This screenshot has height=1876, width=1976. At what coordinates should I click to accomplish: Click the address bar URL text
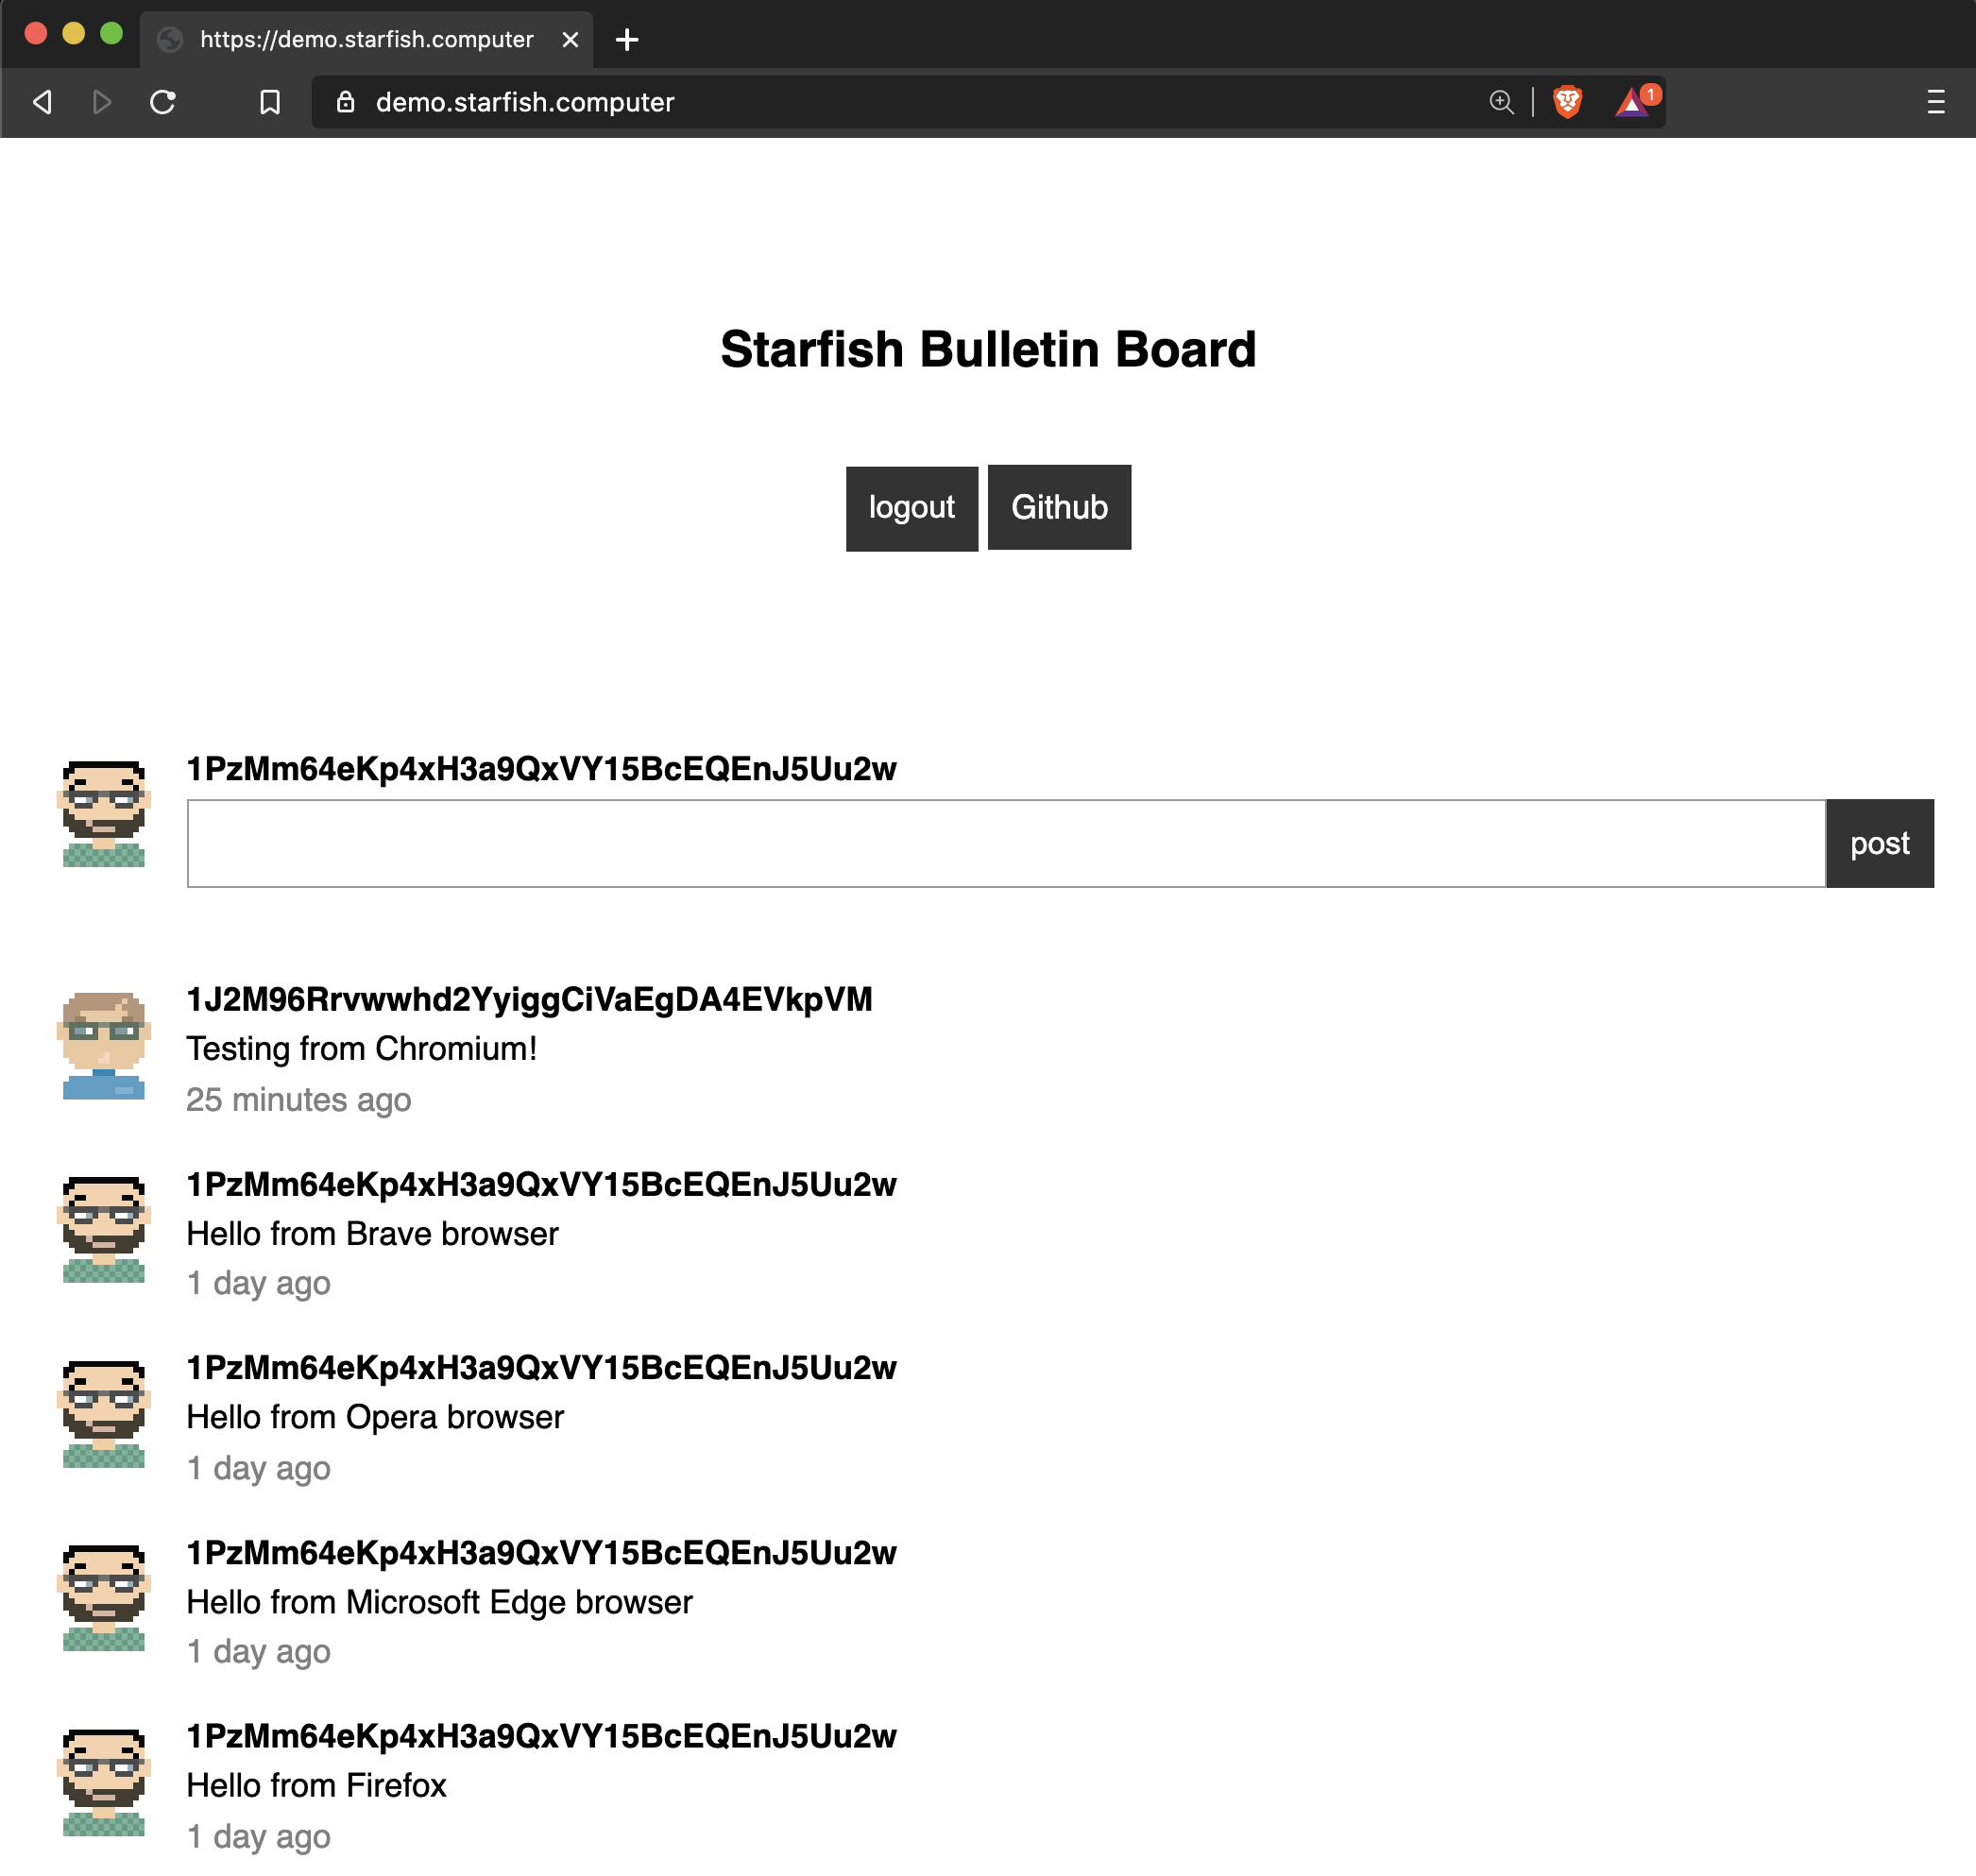[525, 102]
